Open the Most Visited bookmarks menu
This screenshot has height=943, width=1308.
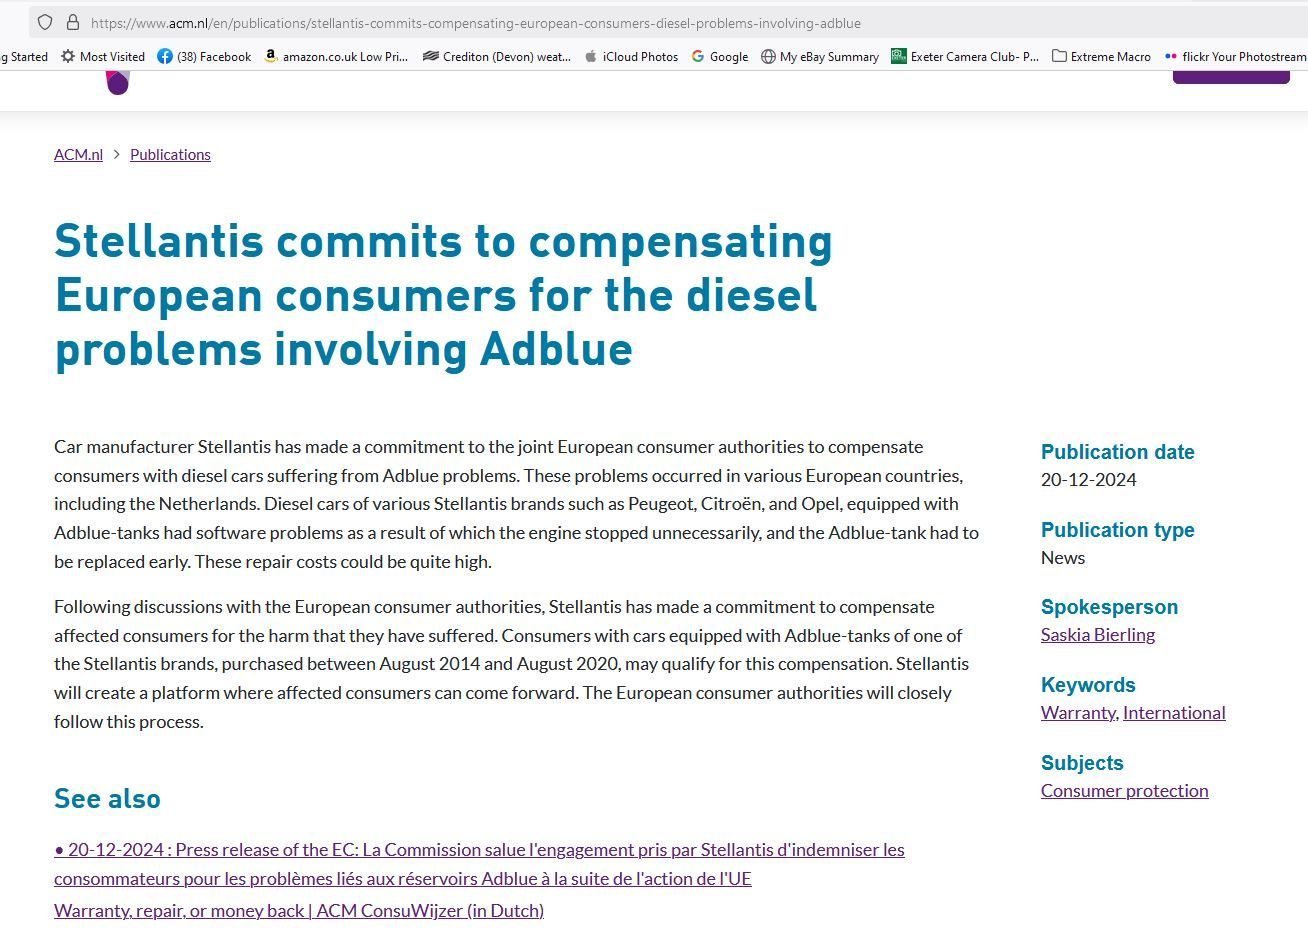point(103,57)
